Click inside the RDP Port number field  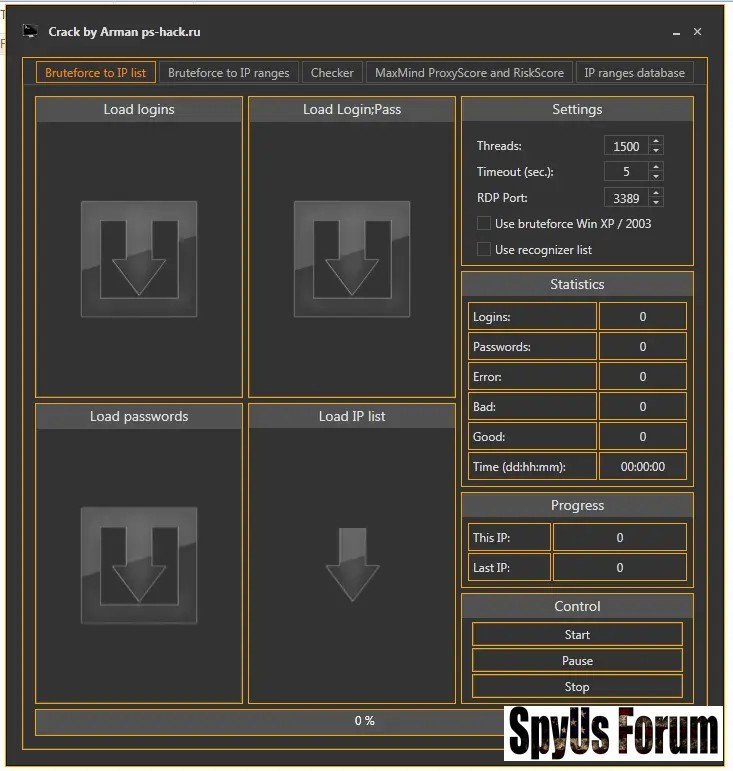click(626, 197)
